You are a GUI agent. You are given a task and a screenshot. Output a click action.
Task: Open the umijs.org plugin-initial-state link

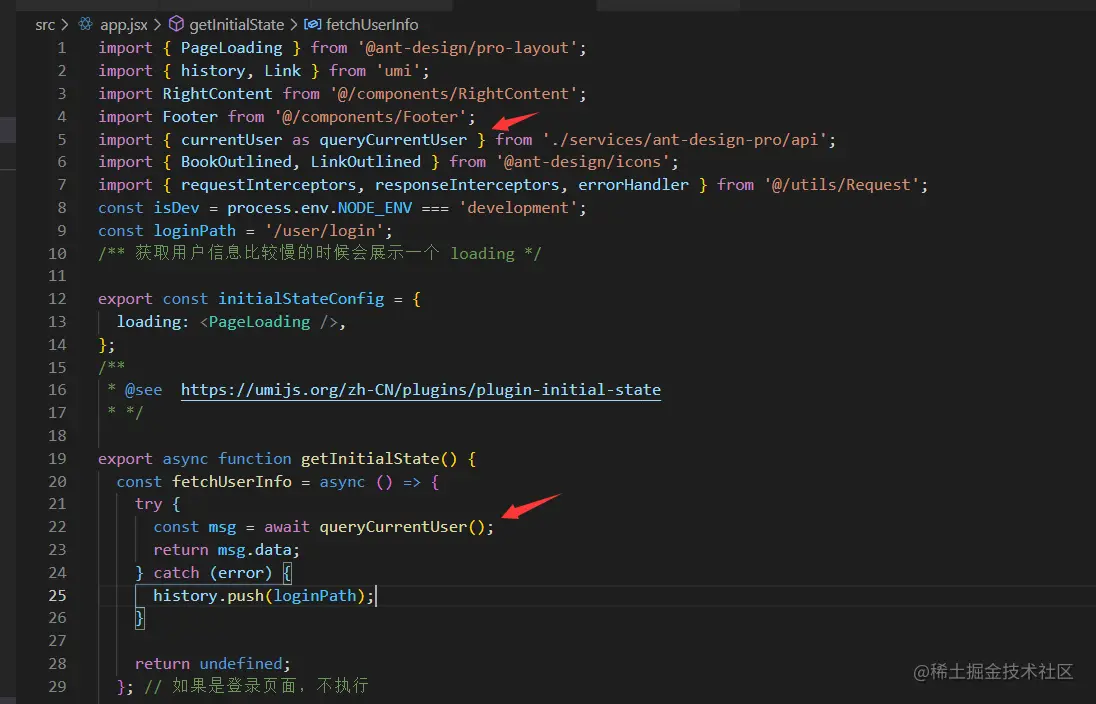click(421, 389)
